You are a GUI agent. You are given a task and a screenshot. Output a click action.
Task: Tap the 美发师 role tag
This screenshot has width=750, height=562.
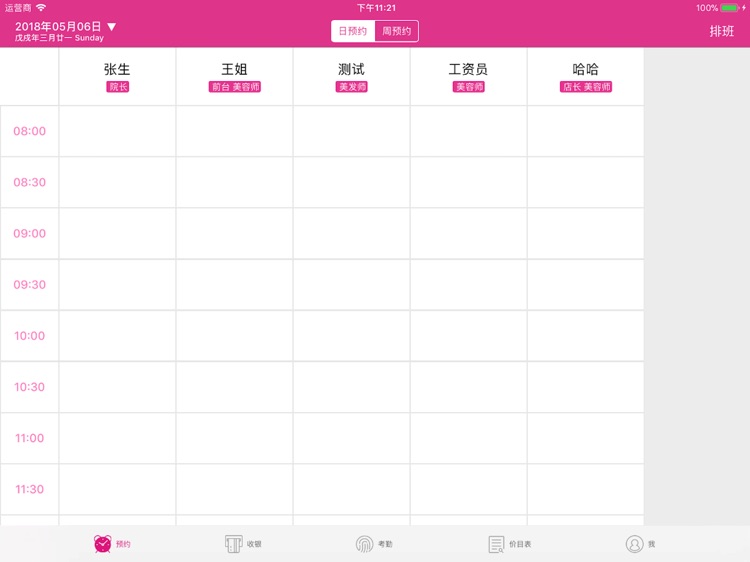pos(352,87)
